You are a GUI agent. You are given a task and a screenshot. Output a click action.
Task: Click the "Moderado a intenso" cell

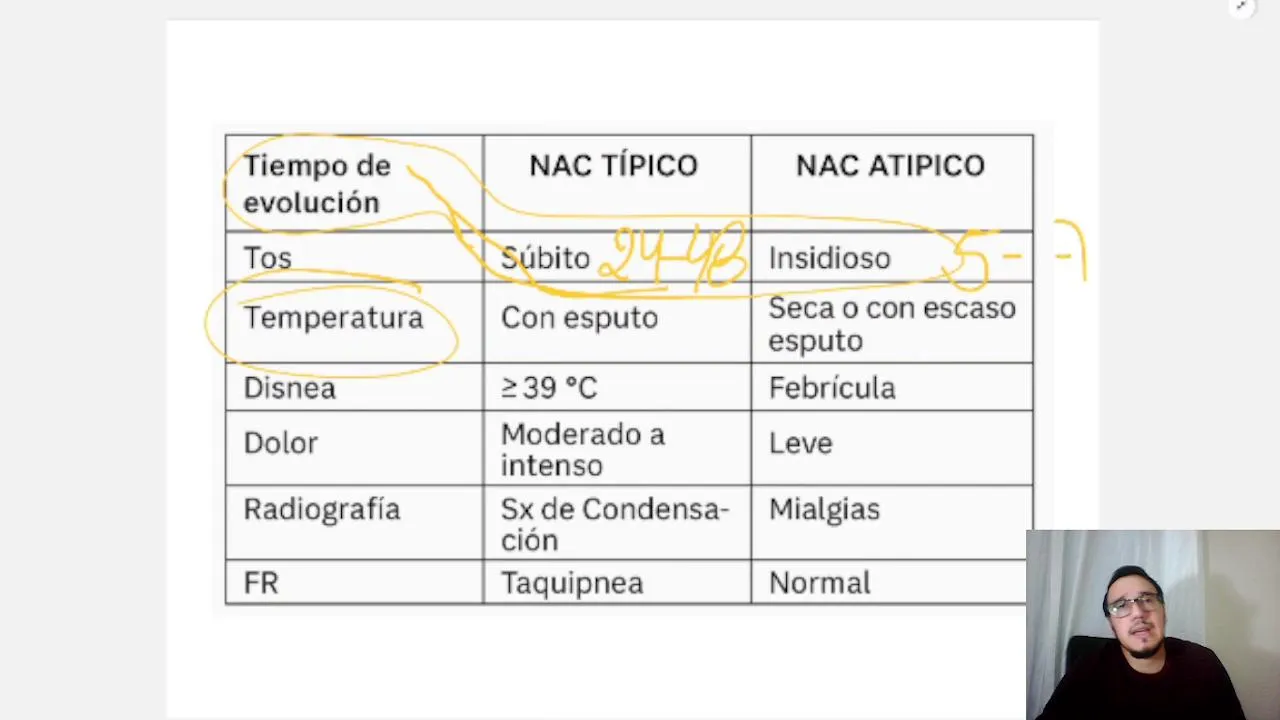pyautogui.click(x=582, y=450)
